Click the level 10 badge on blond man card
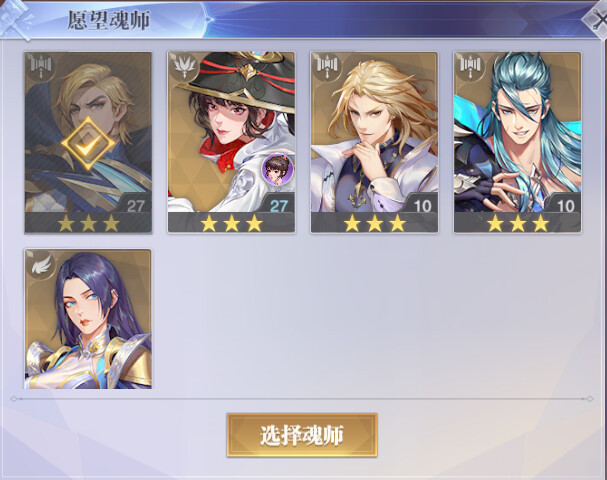The image size is (607, 480). tap(421, 205)
